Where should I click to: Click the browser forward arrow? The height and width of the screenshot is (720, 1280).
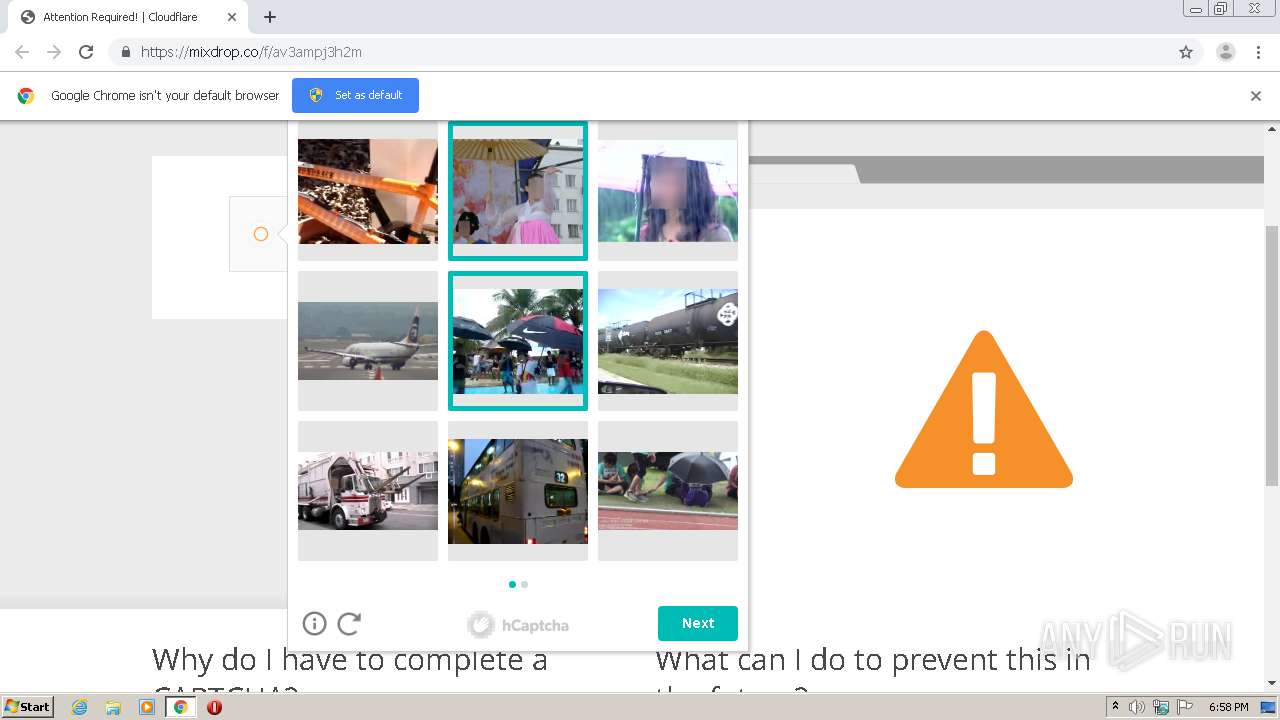click(x=54, y=52)
